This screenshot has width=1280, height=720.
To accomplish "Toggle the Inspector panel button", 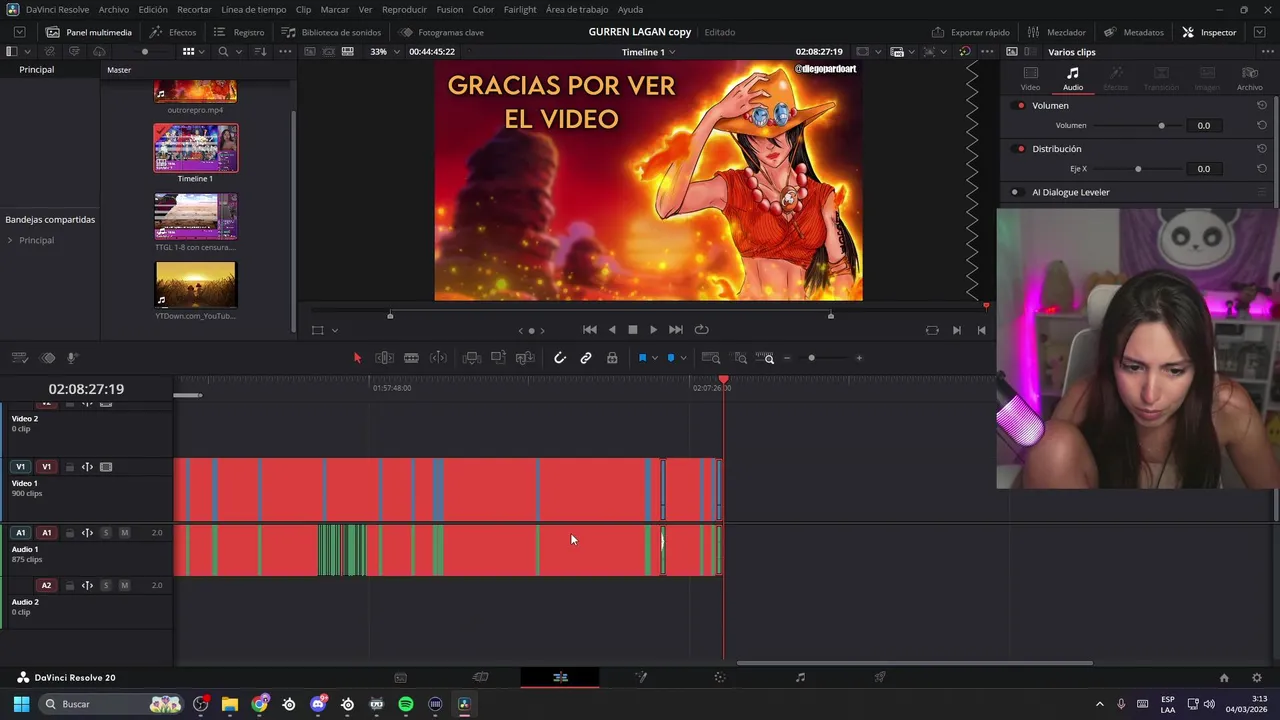I will [1209, 32].
